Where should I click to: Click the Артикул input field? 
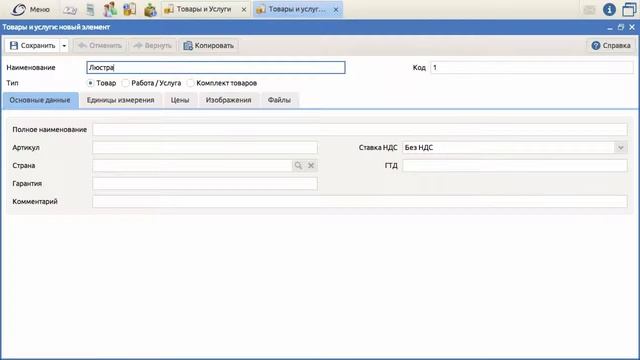tap(205, 147)
